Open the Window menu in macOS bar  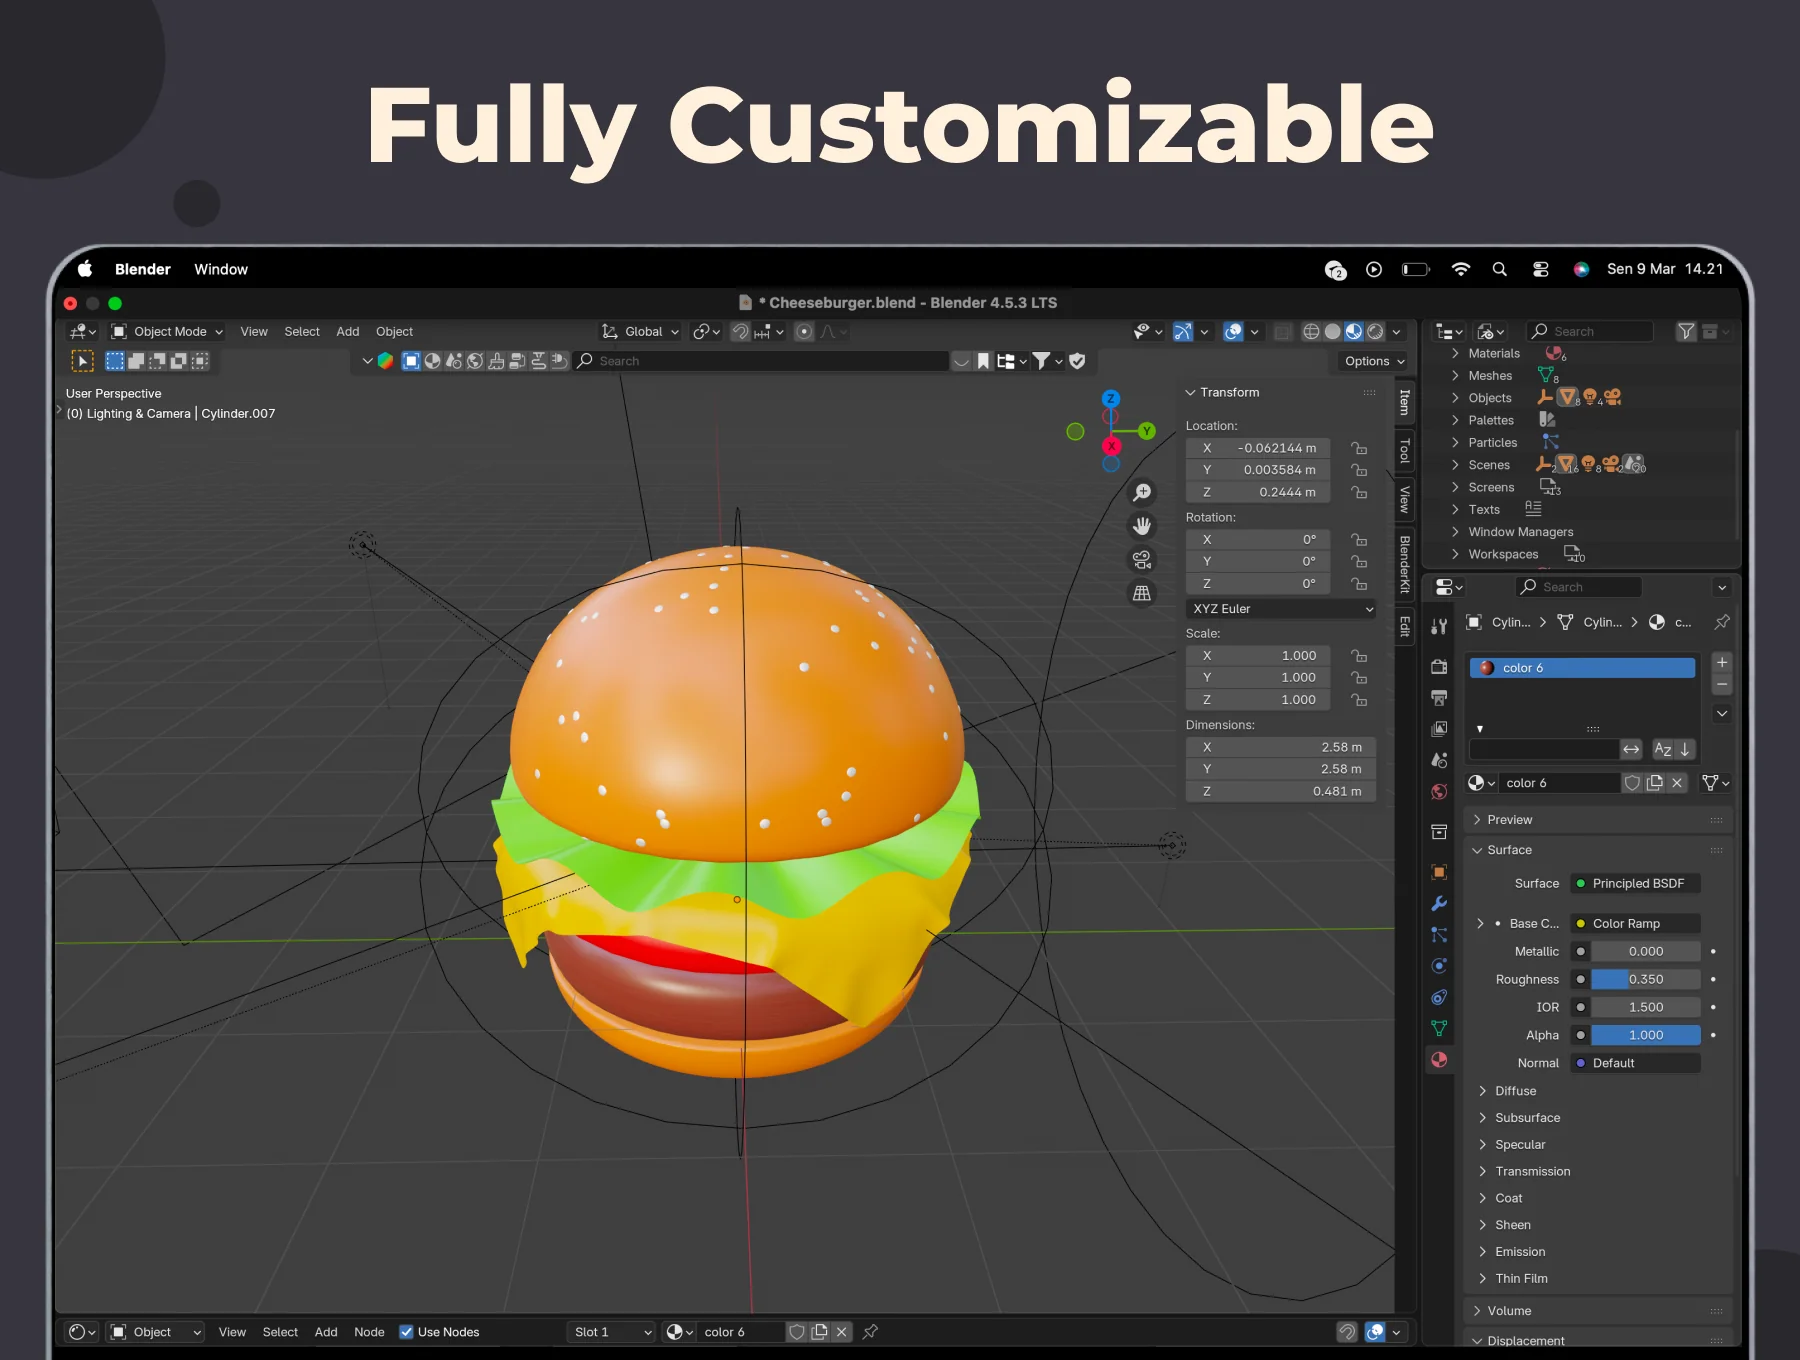(221, 269)
